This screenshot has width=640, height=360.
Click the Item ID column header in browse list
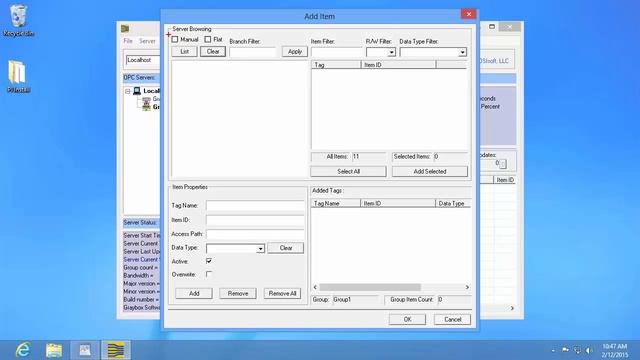tap(398, 64)
